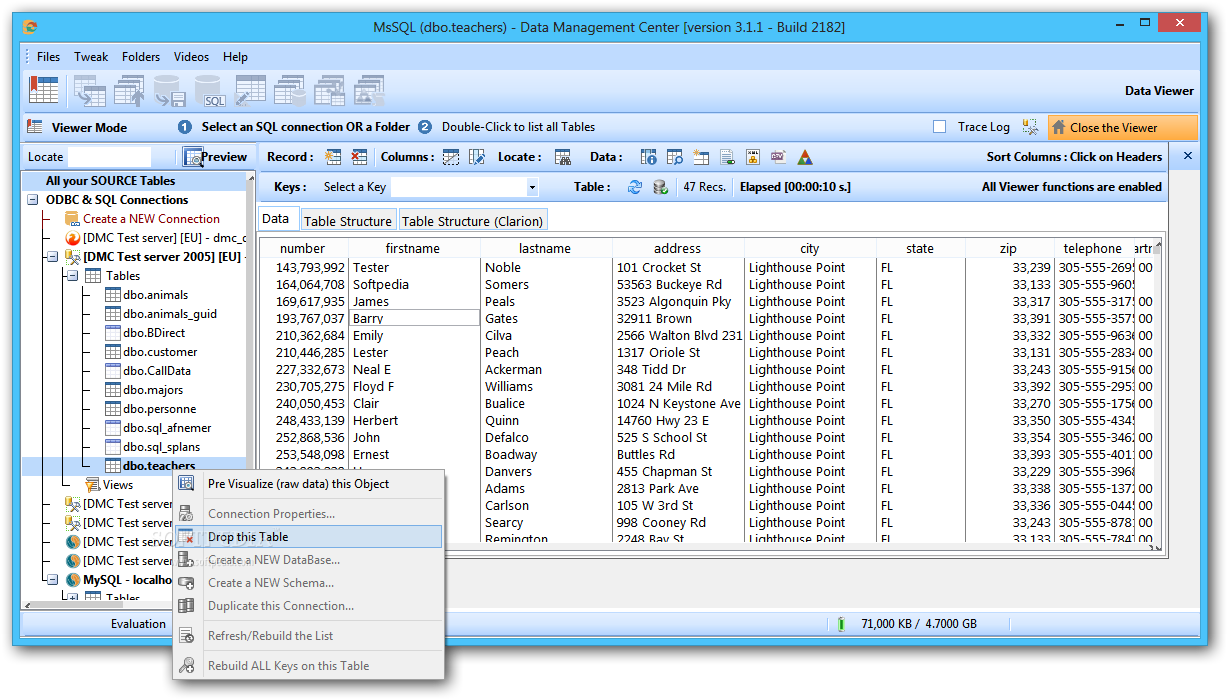The width and height of the screenshot is (1228, 700).
Task: Select dbo.sql_splans table in tree
Action: pyautogui.click(x=161, y=447)
